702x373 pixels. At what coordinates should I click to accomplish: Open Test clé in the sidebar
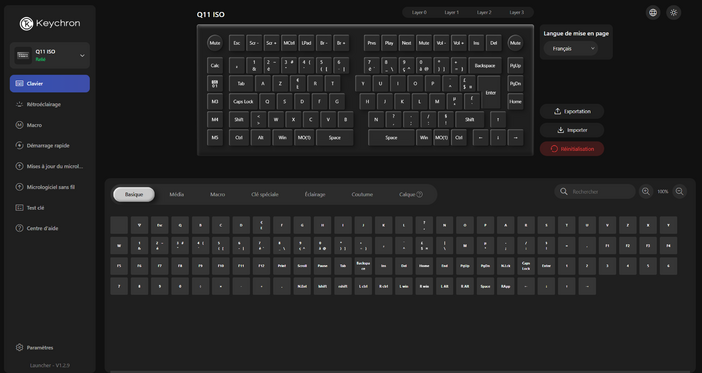tap(50, 208)
